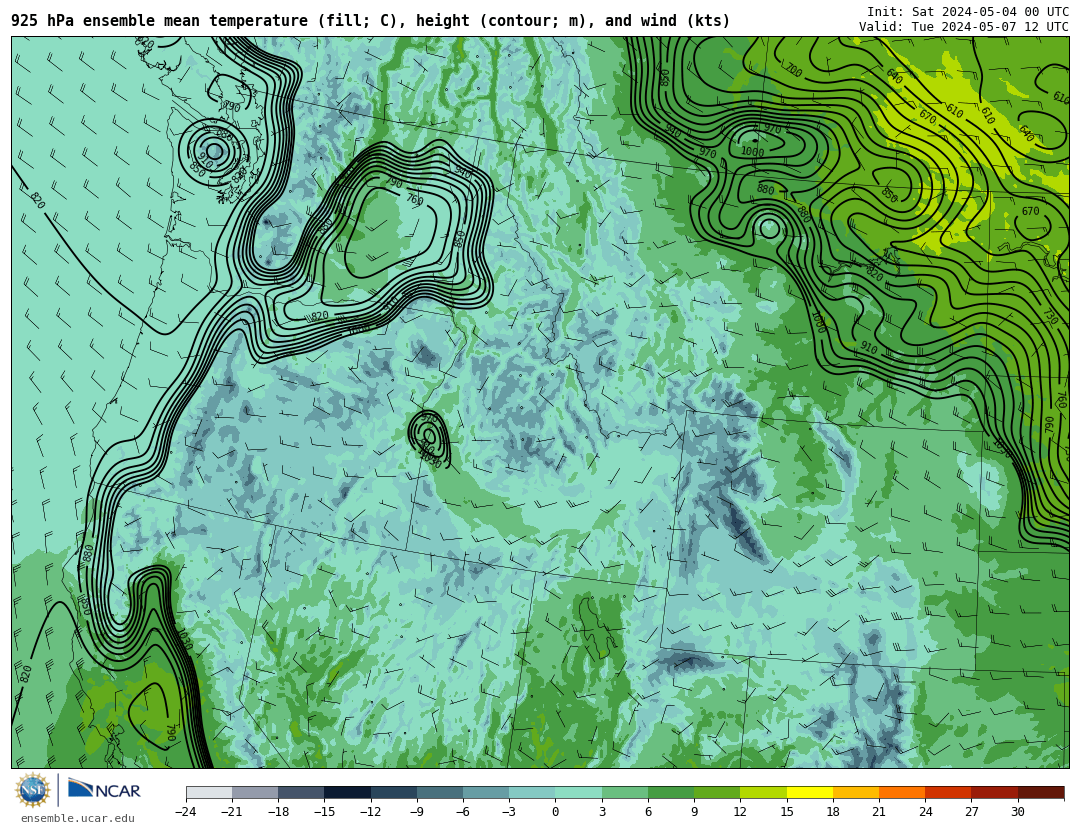
Task: Click the -15 colorbar tick label
Action: (324, 812)
